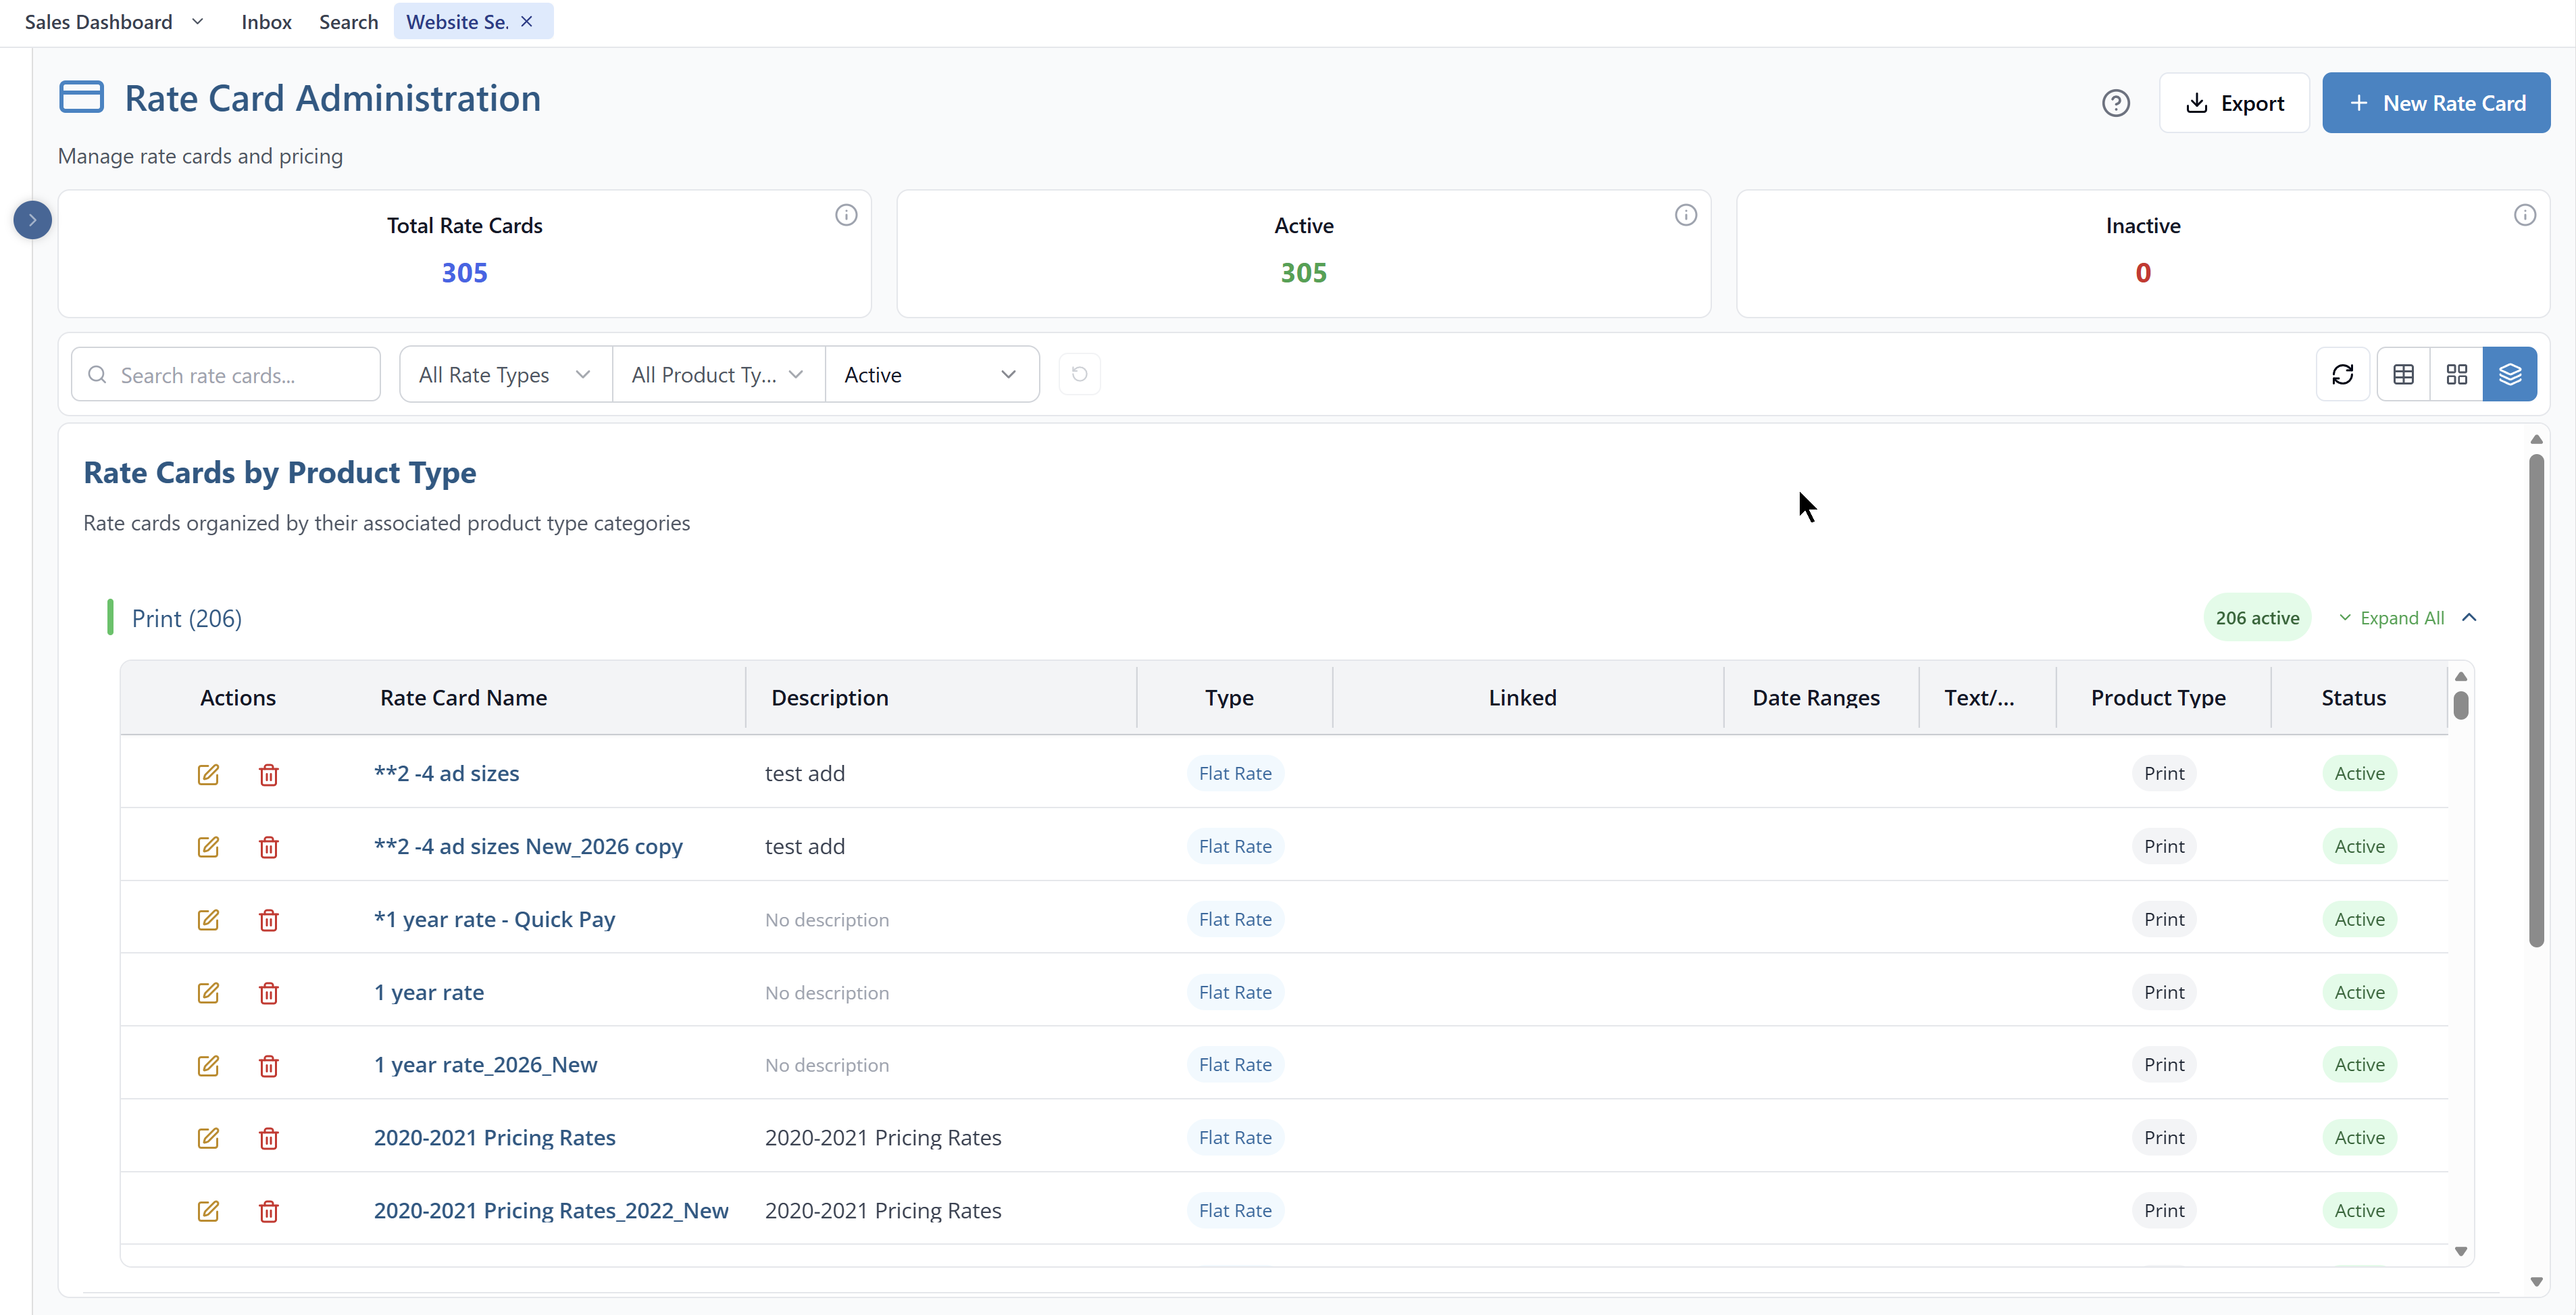The height and width of the screenshot is (1315, 2576).
Task: Open '2020-2021 Pricing Rates_2022_New' link
Action: tap(551, 1211)
